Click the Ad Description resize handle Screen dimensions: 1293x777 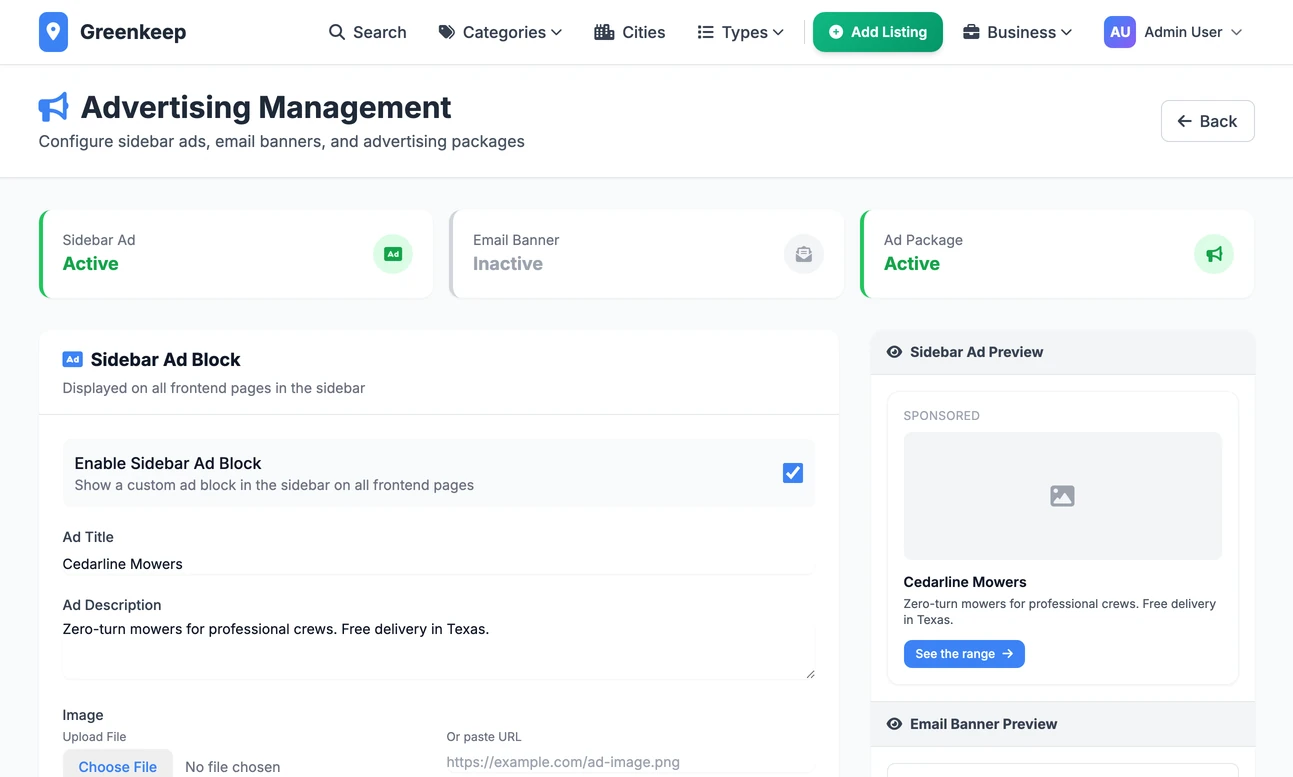(810, 674)
